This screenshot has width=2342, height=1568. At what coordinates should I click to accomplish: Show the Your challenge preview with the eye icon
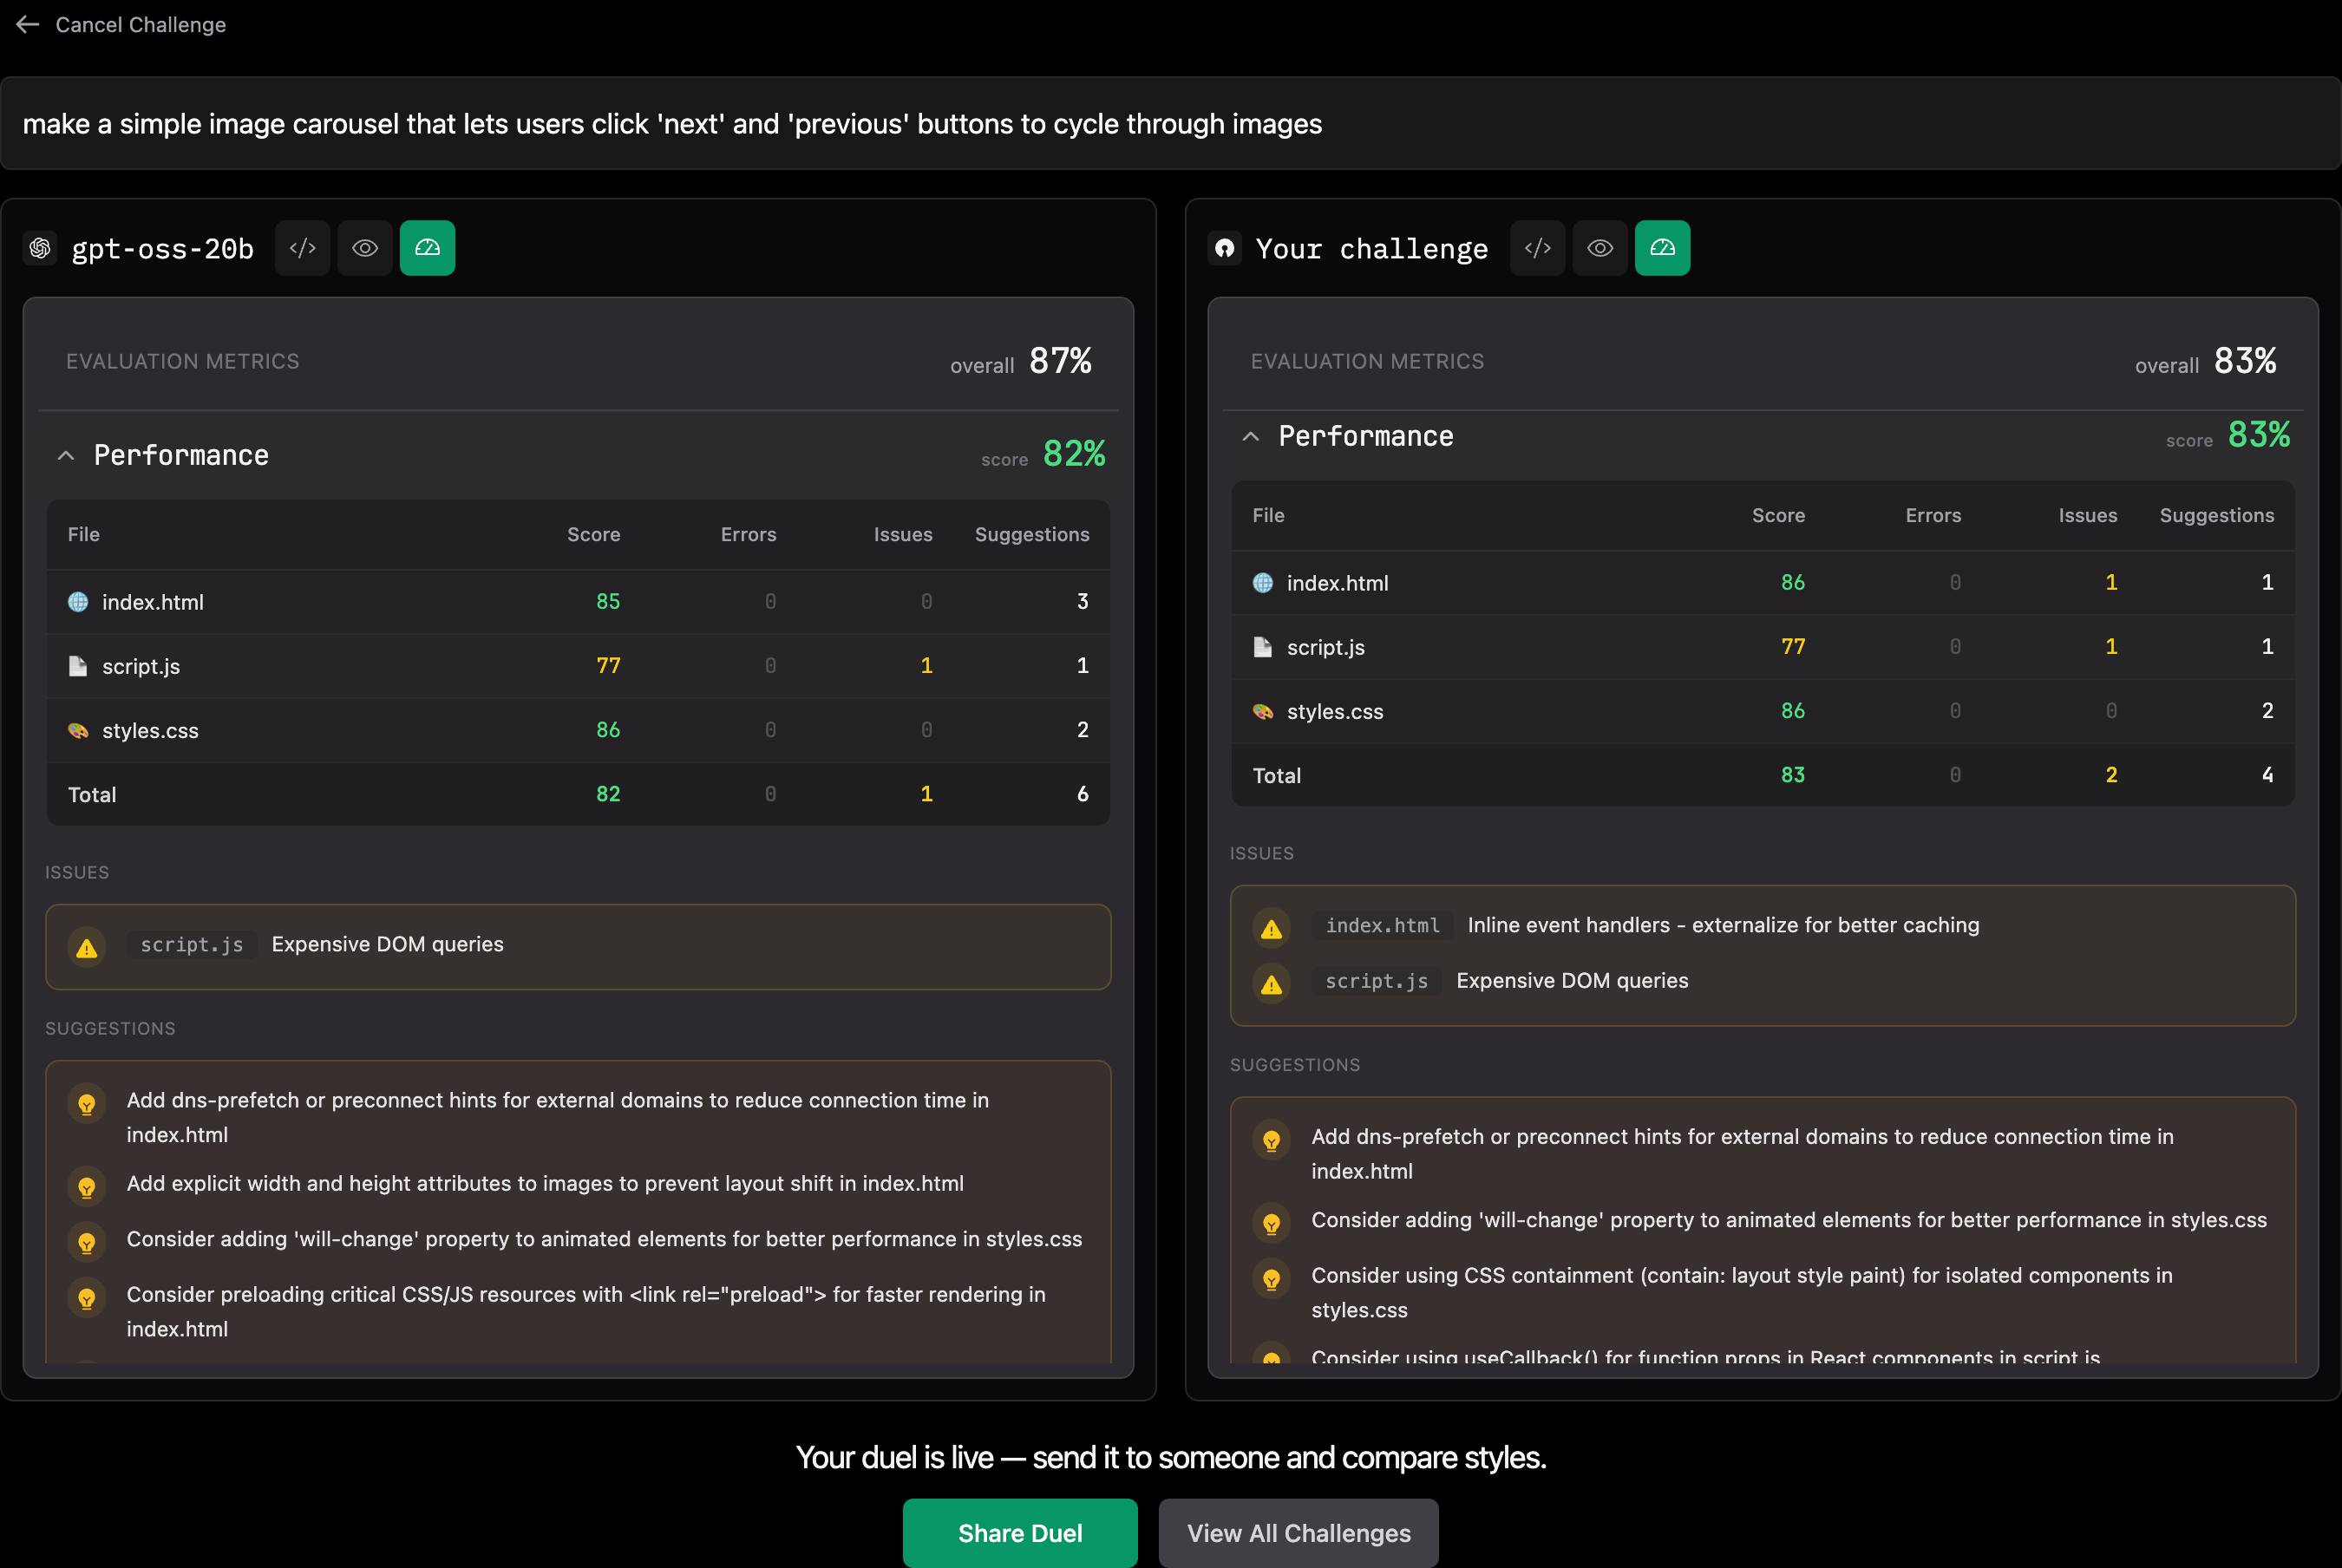1599,248
